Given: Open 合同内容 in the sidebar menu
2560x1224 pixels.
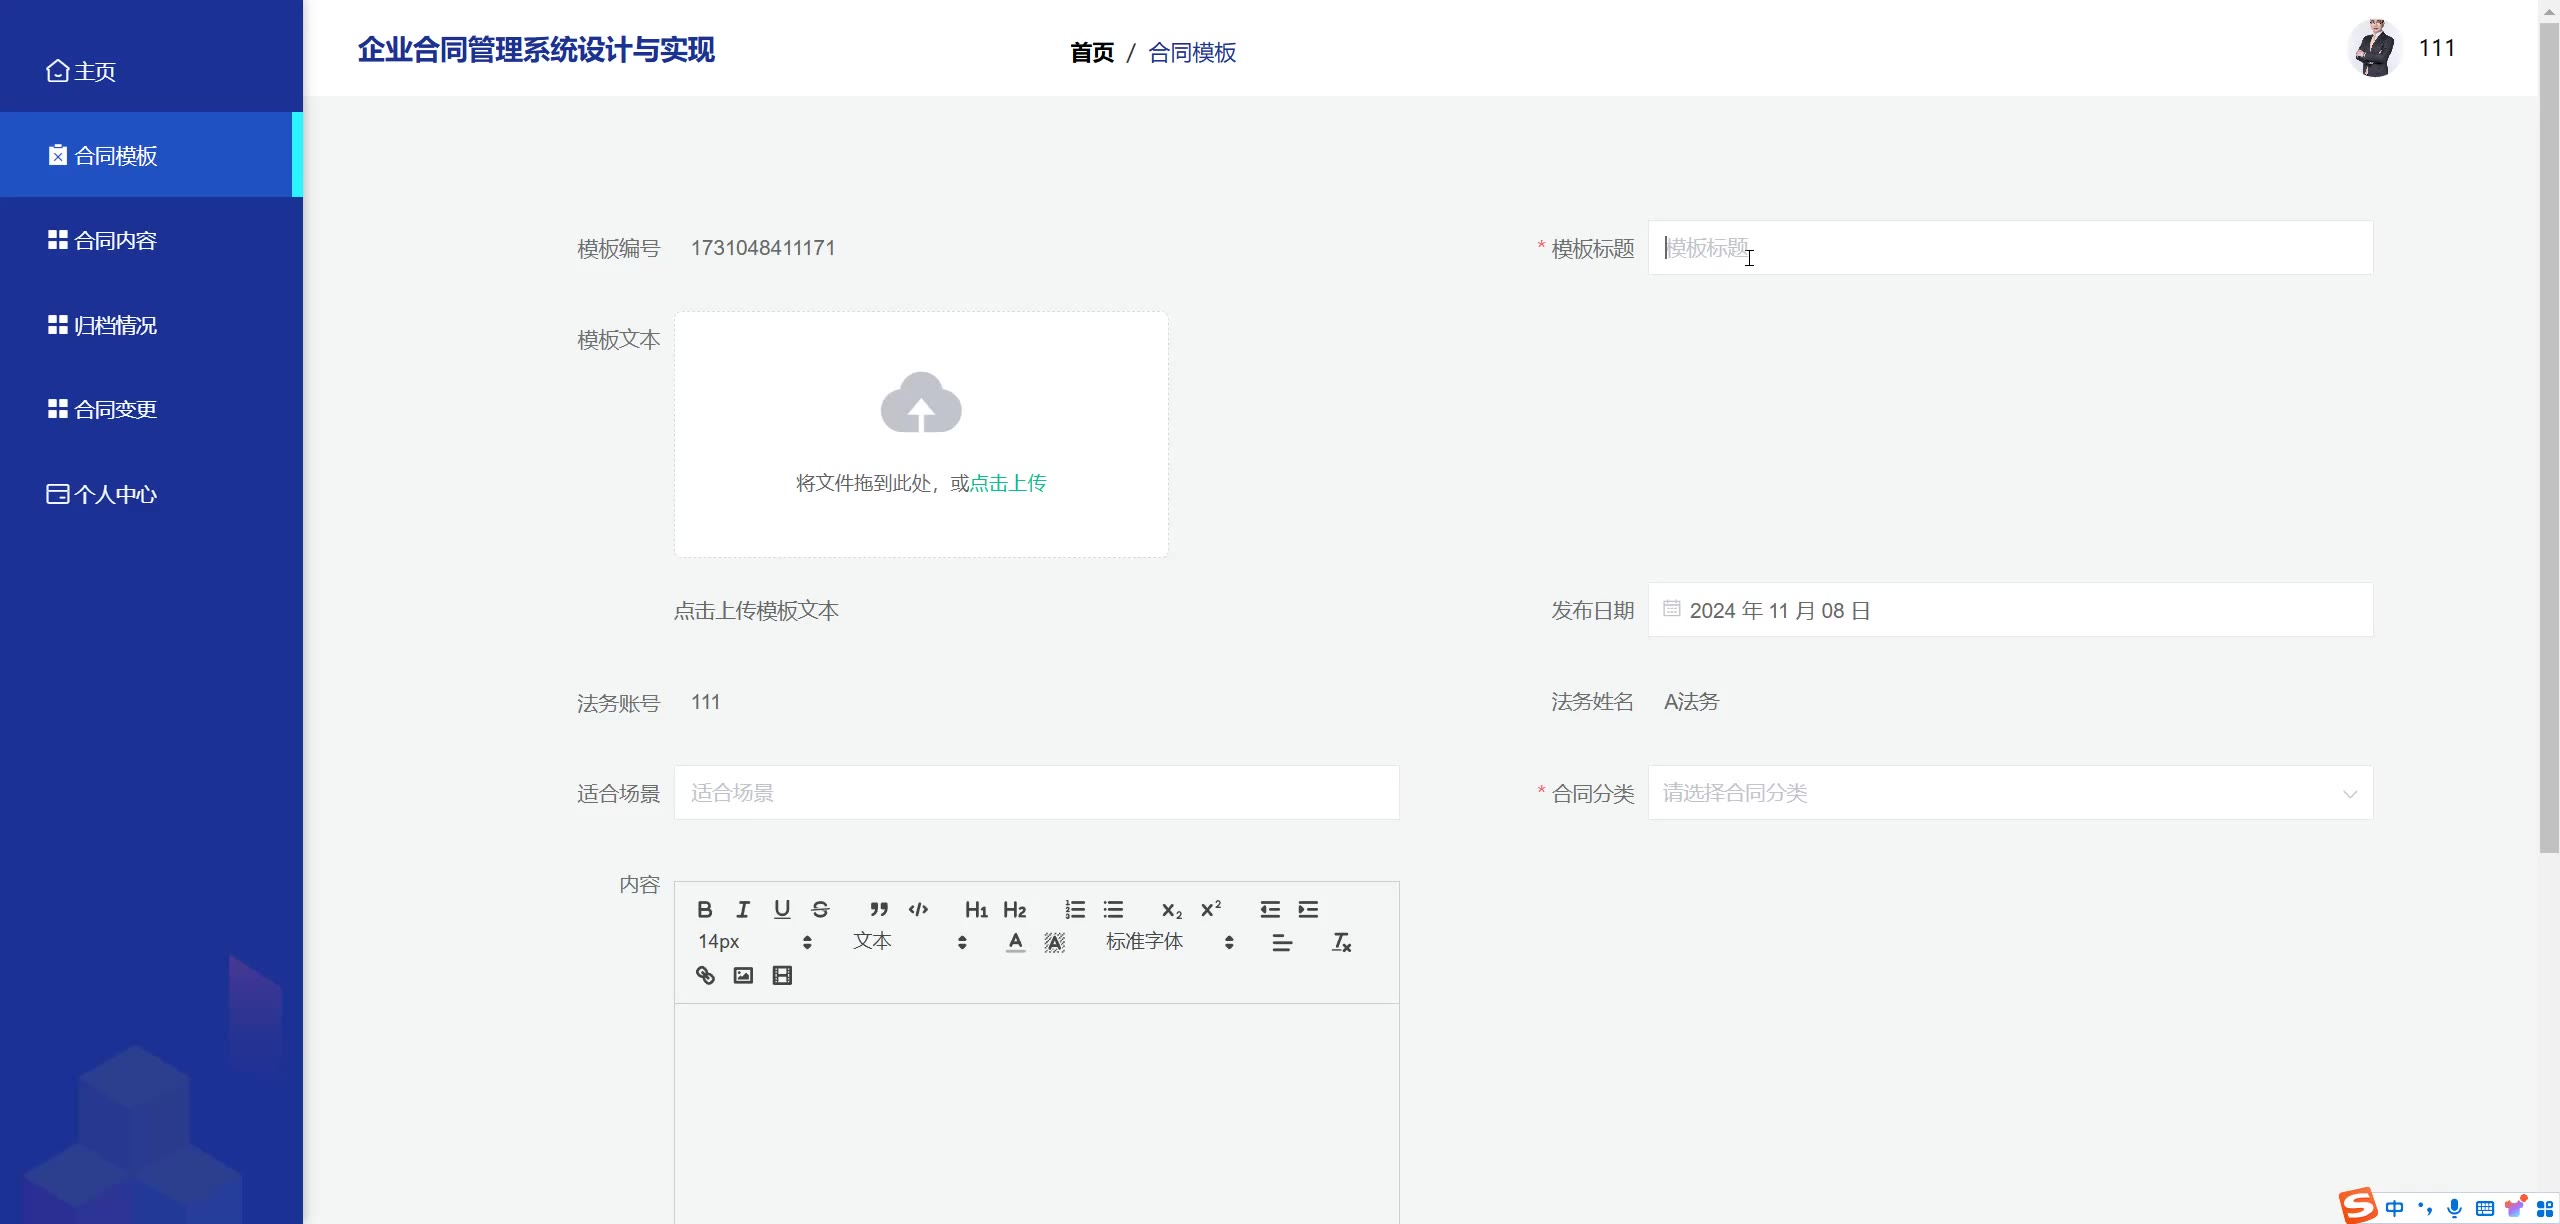Looking at the screenshot, I should pyautogui.click(x=116, y=241).
